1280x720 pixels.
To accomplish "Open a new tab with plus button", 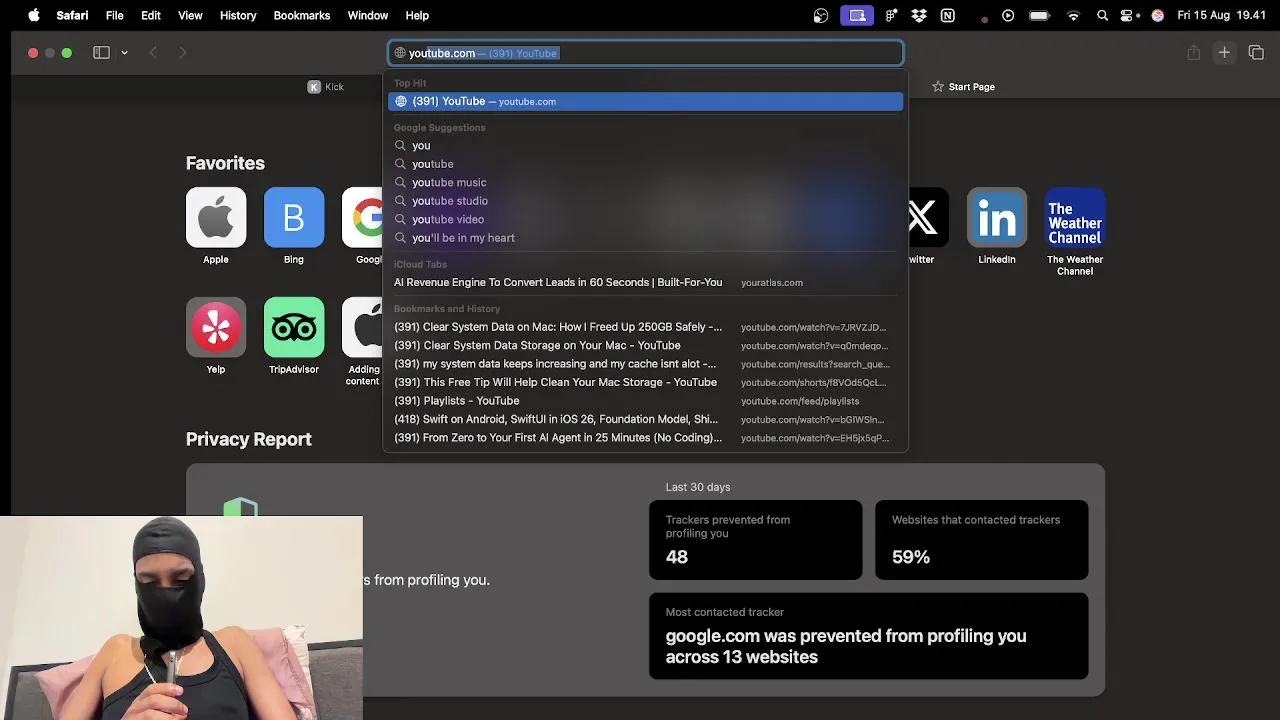I will pos(1224,52).
